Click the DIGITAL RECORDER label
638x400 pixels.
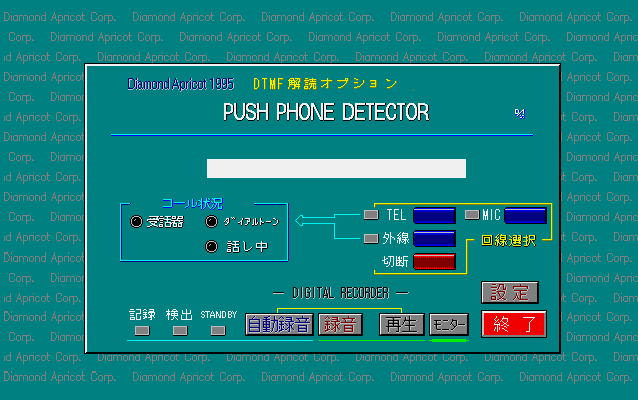click(341, 293)
